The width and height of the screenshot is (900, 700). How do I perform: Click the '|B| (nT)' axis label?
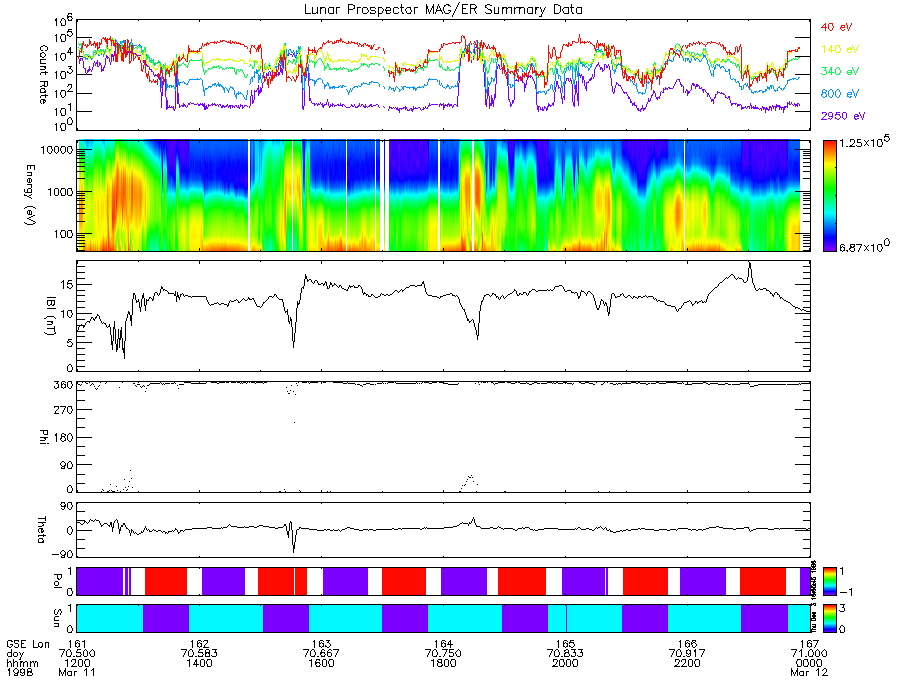[x=51, y=316]
